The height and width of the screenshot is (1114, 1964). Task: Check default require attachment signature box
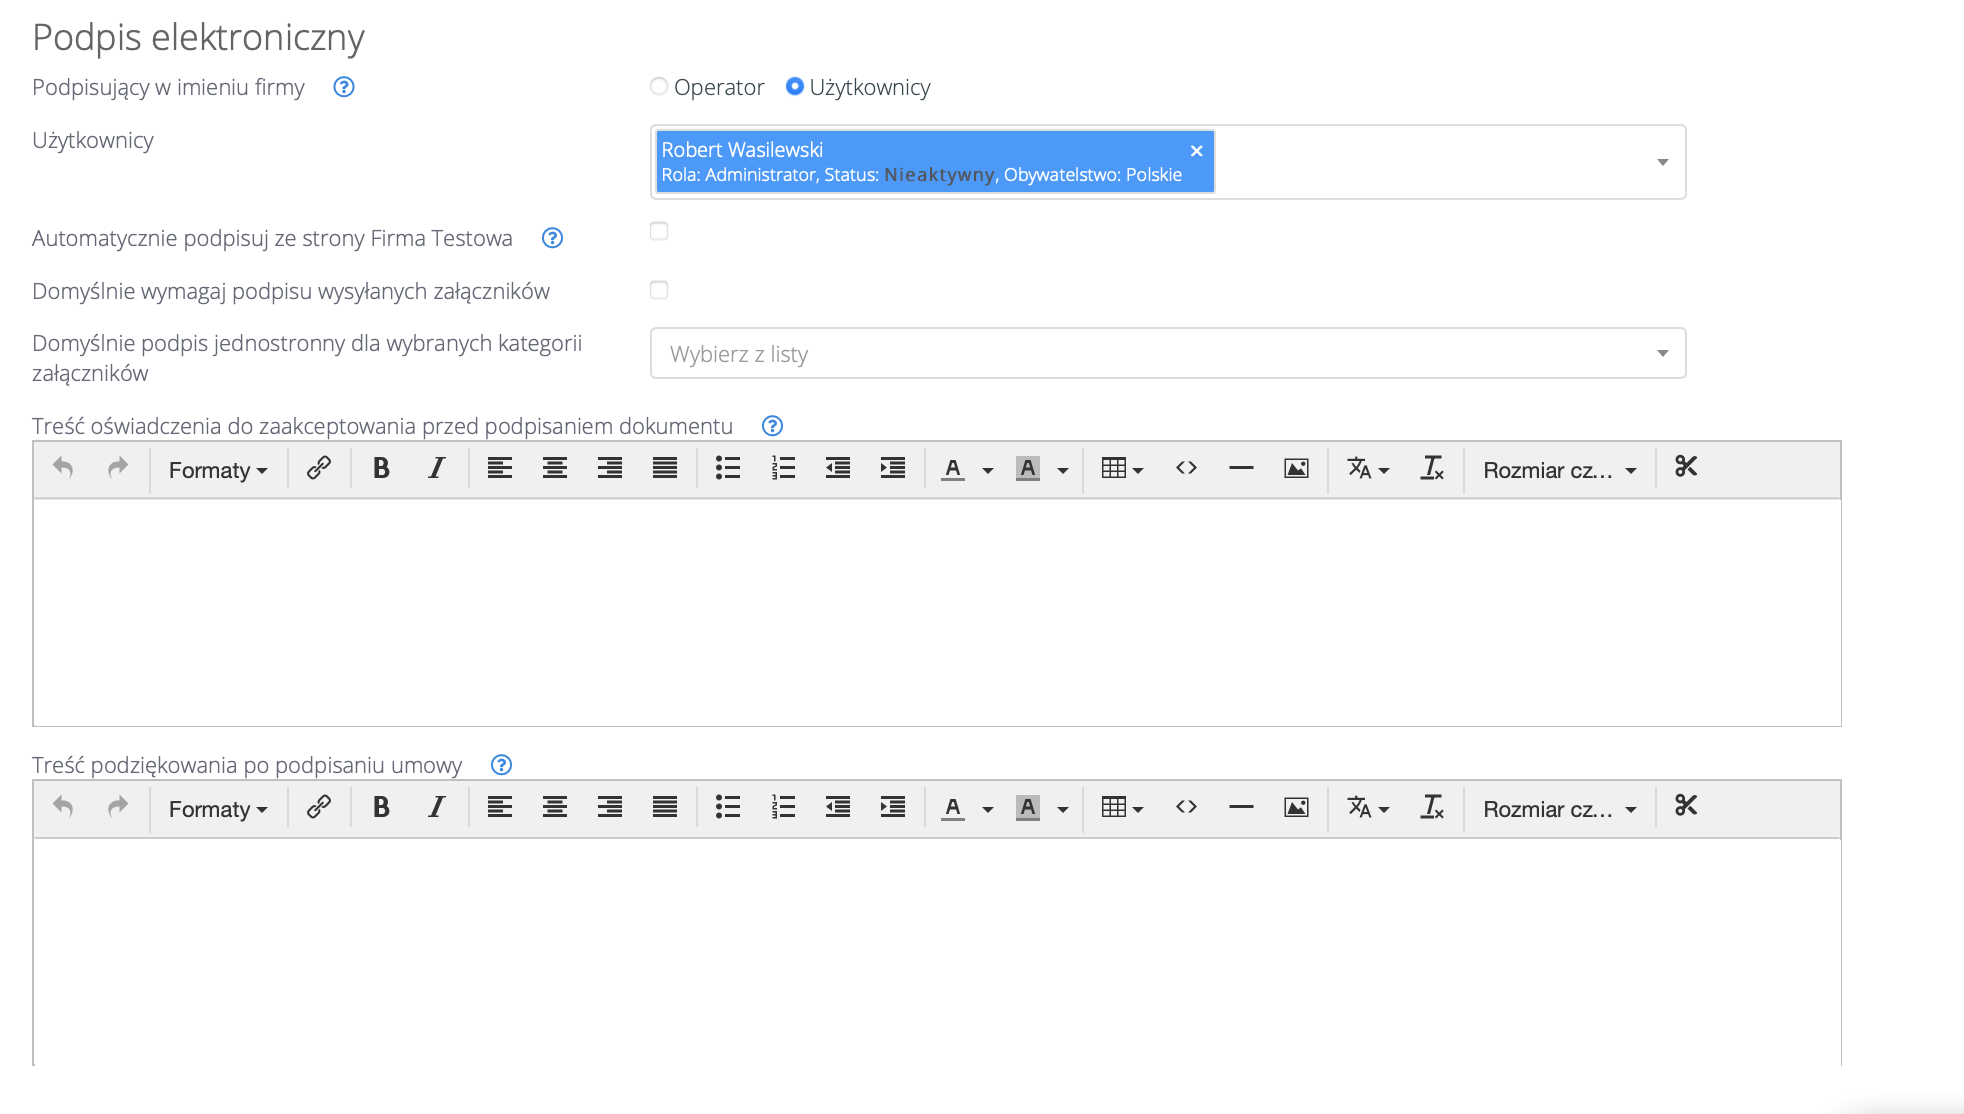click(x=659, y=291)
